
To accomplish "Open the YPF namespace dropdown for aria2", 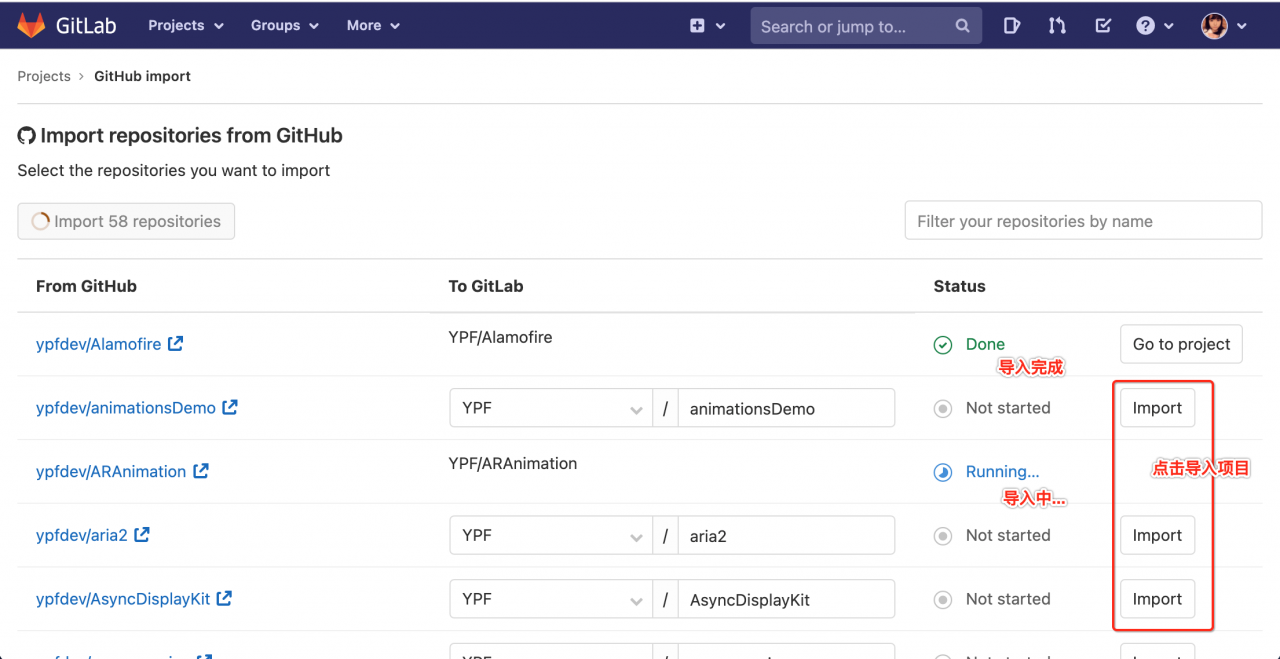I will (550, 535).
